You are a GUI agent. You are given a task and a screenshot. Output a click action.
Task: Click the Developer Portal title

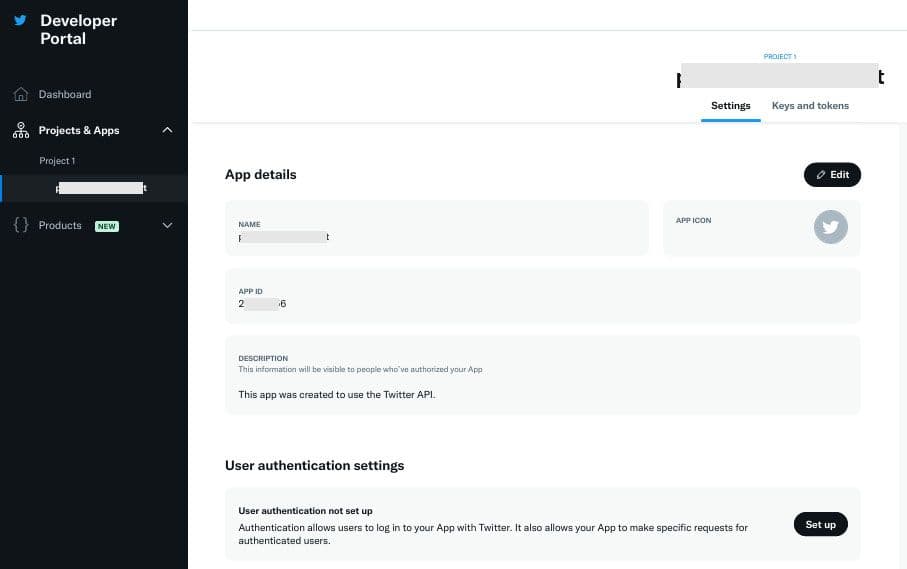(79, 29)
